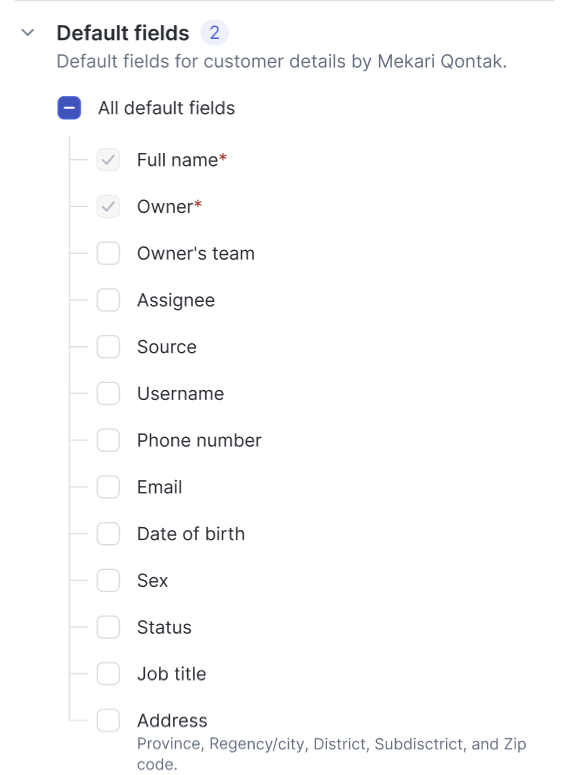Click the Owner checked checkbox

(x=108, y=207)
